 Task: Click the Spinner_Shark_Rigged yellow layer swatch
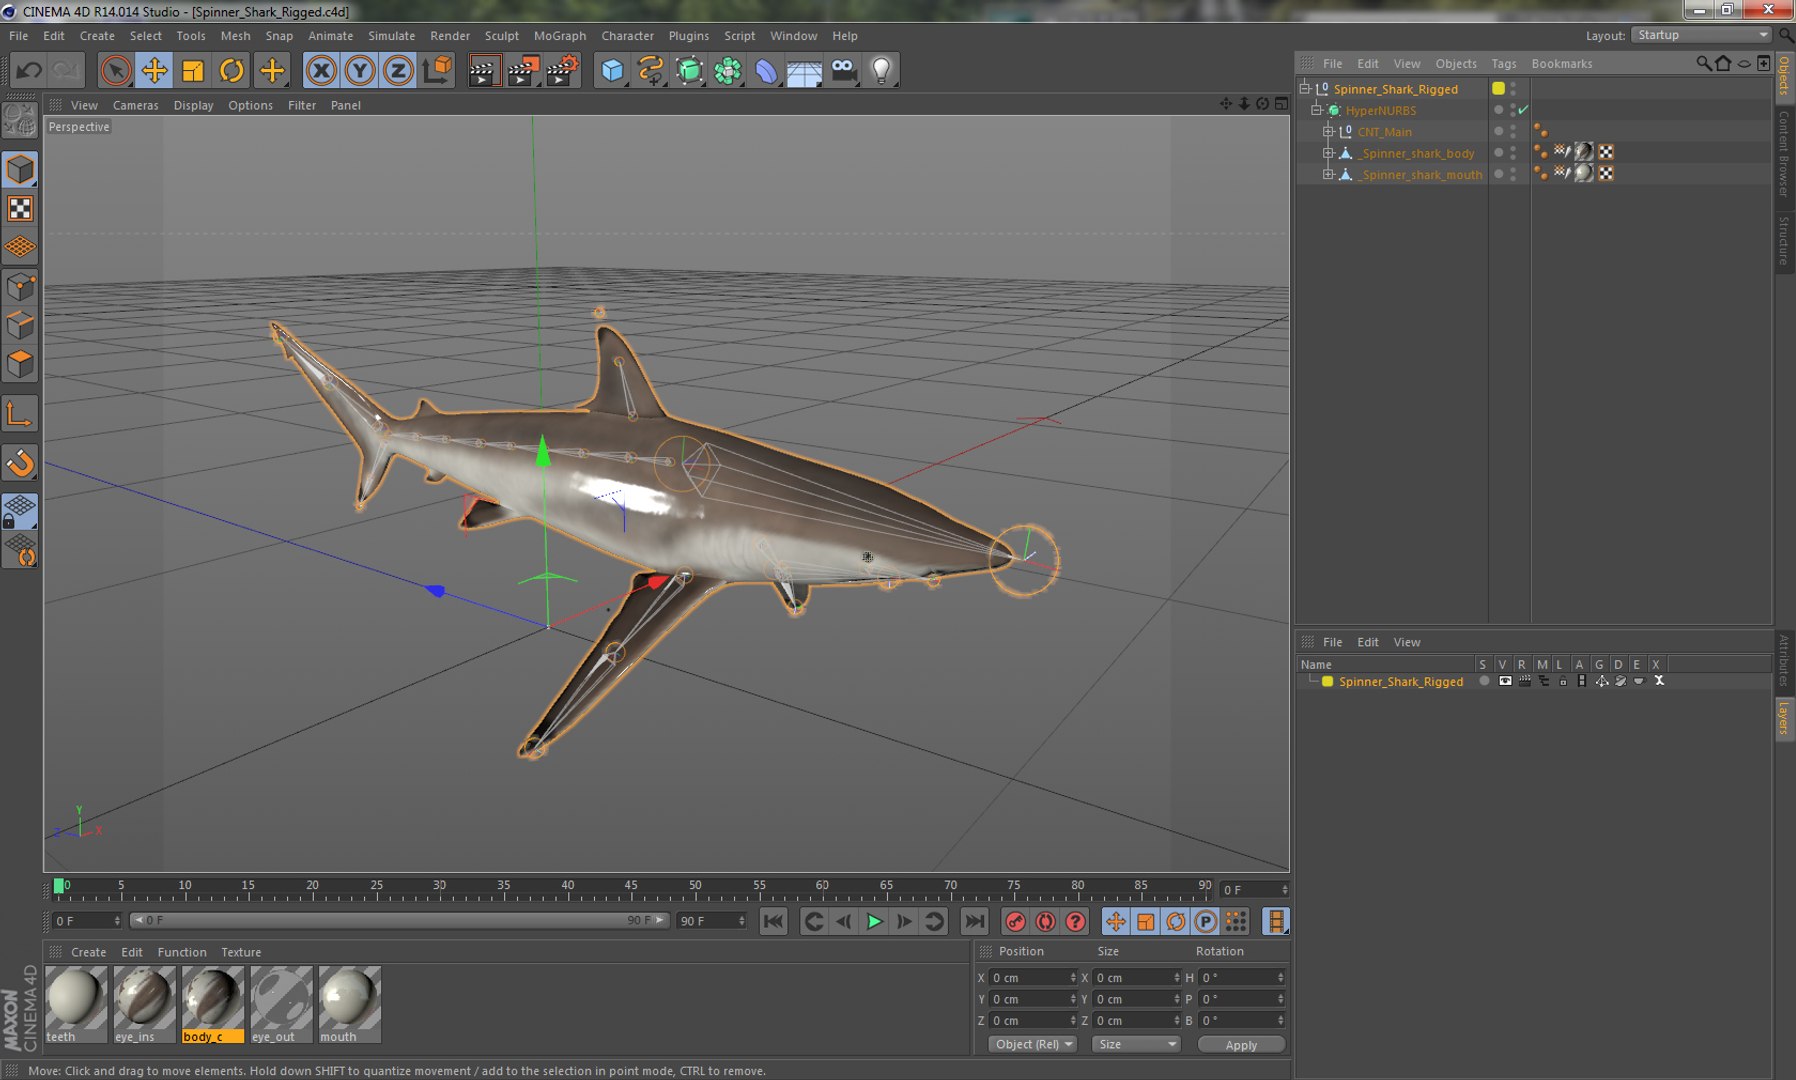1498,88
